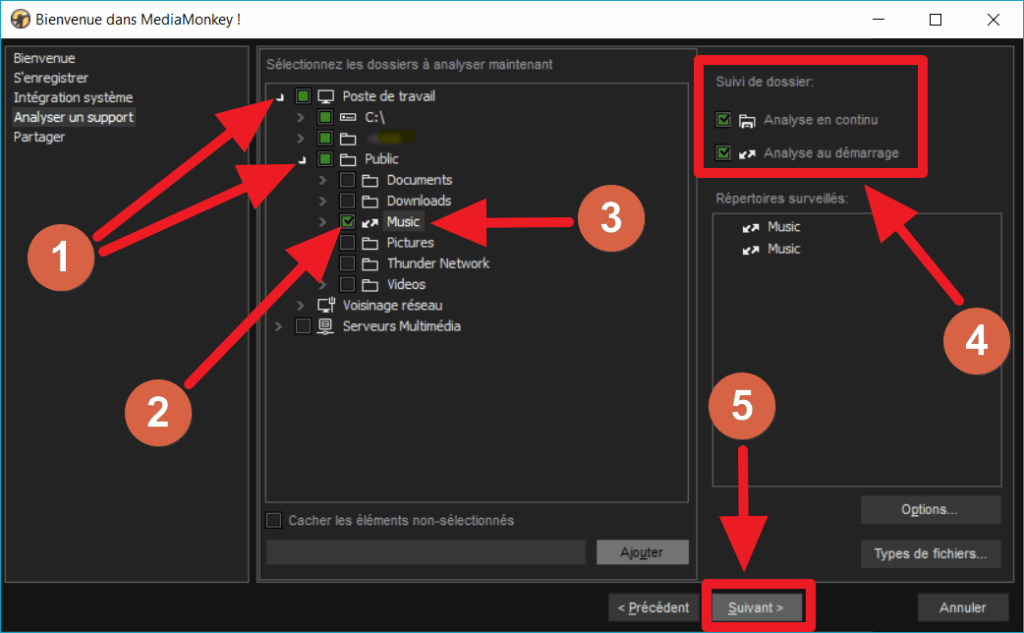The image size is (1024, 633).
Task: Click the Pictures folder icon
Action: pos(370,243)
